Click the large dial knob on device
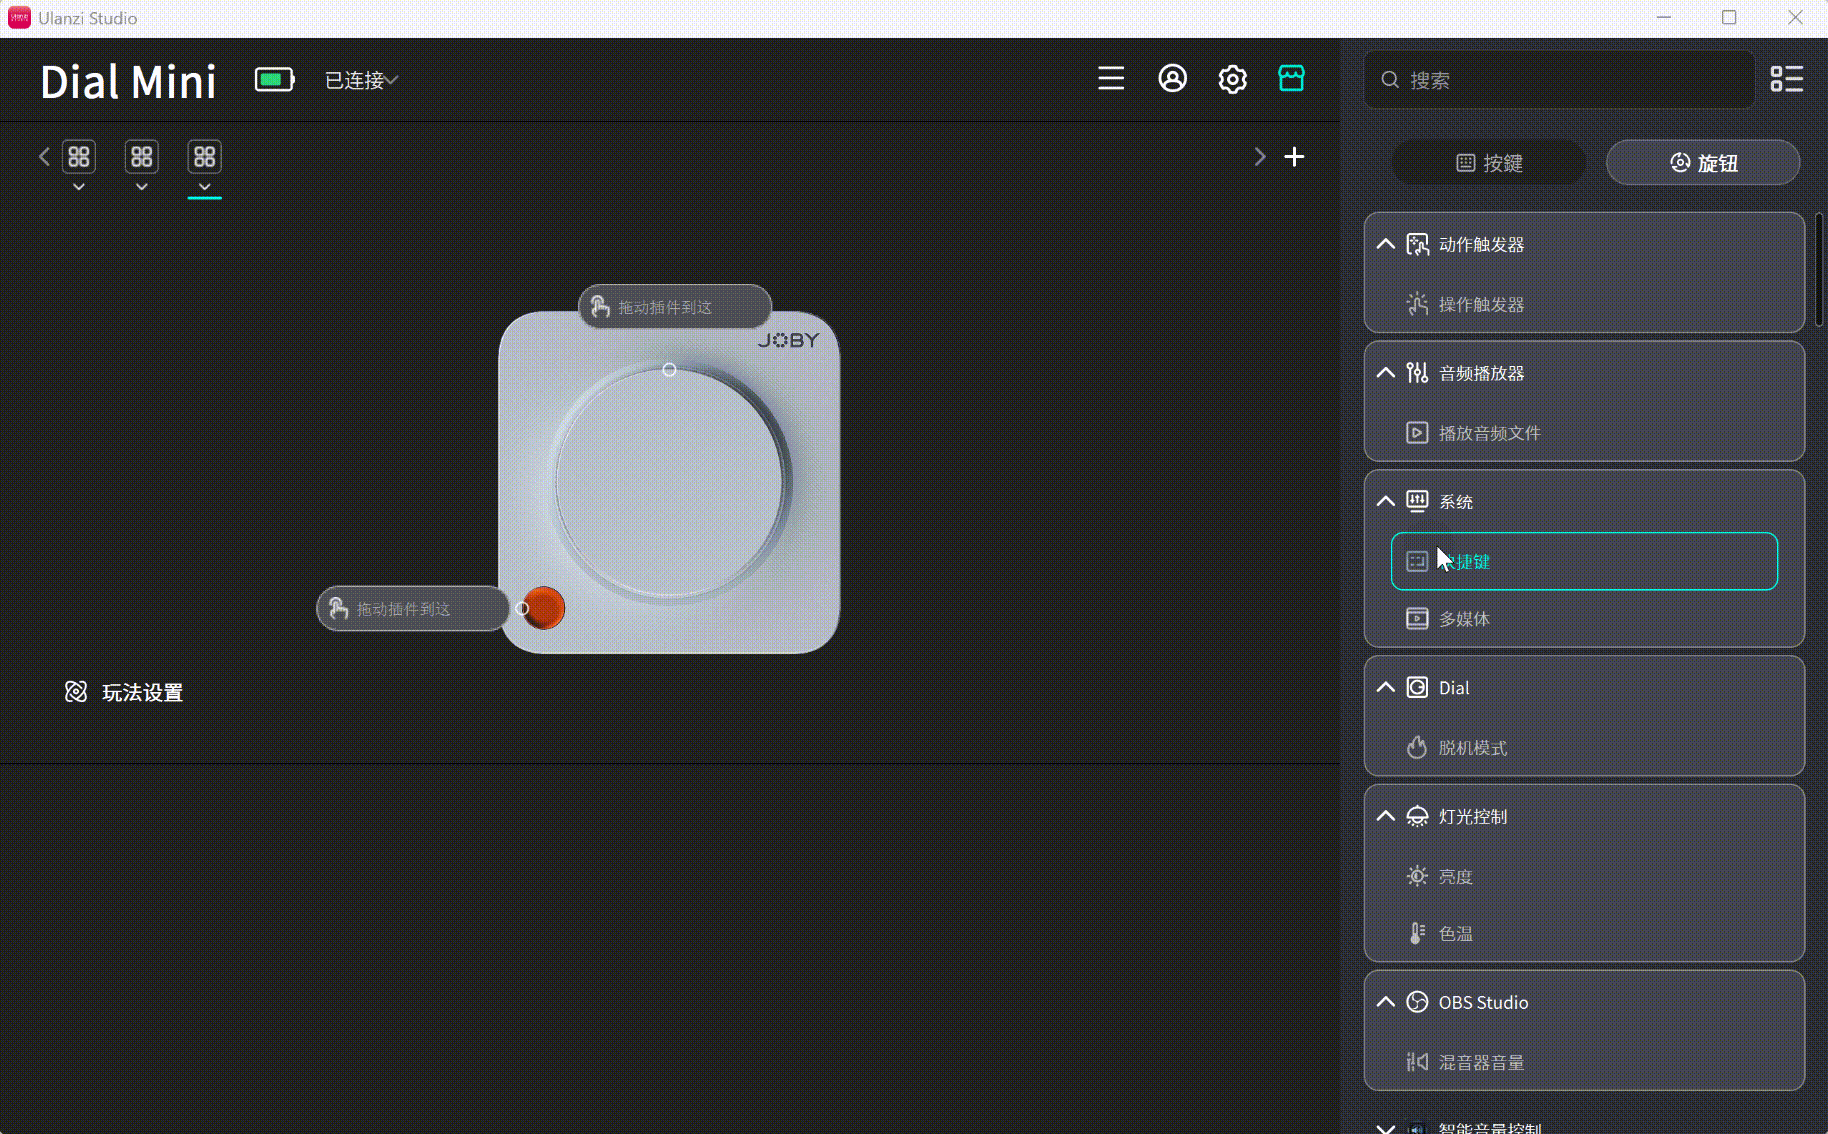 point(669,483)
